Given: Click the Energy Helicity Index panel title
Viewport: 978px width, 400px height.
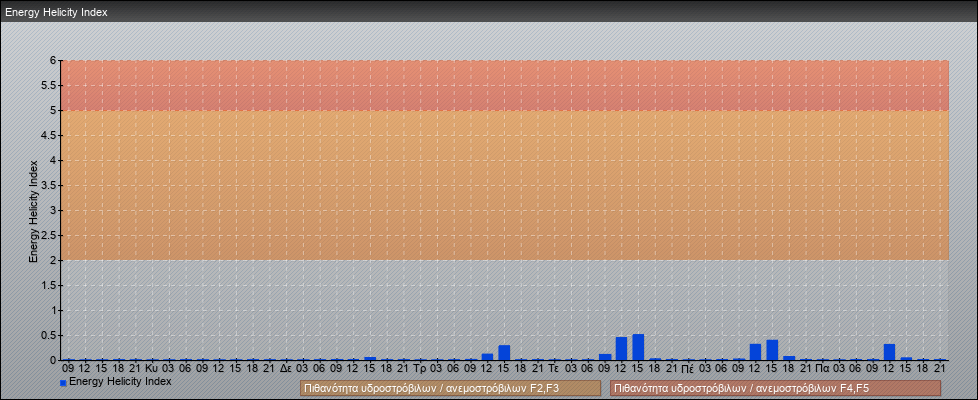Looking at the screenshot, I should click(x=56, y=12).
